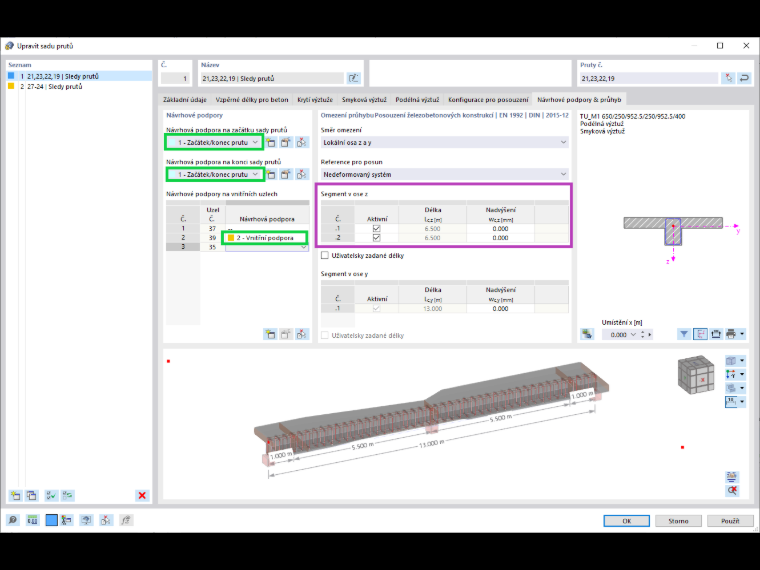Click the 2 - Vnitřní podpora cell
Viewport: 760px width, 570px height.
coord(265,238)
